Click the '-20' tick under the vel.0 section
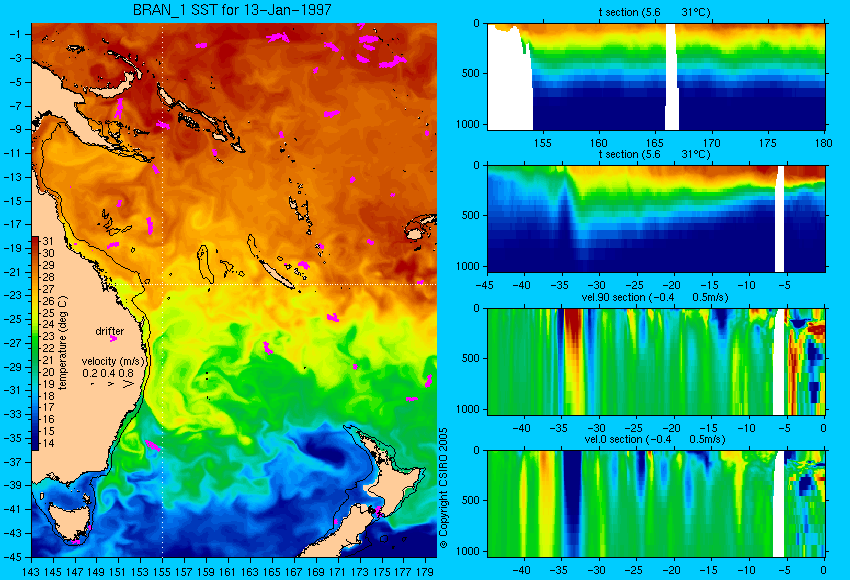 click(x=672, y=570)
